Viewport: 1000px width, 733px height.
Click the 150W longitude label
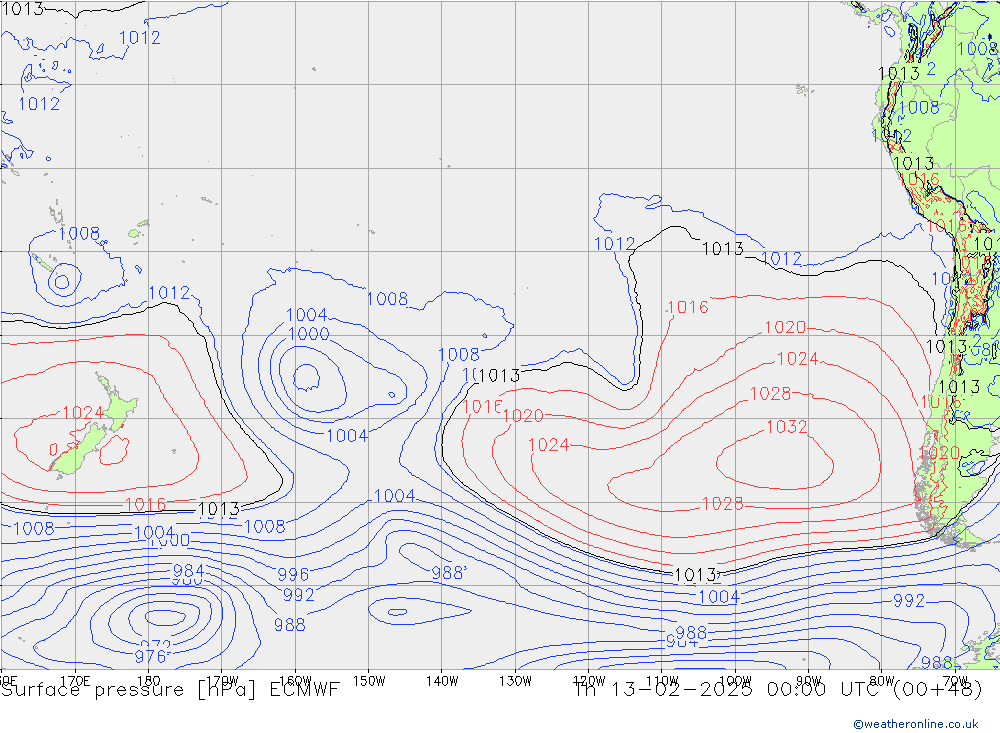coord(369,680)
